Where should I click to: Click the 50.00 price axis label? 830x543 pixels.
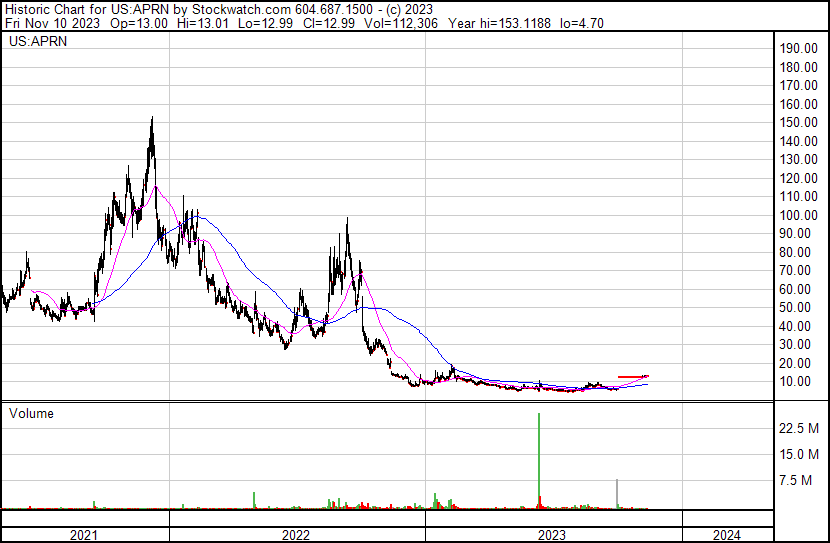click(x=802, y=307)
